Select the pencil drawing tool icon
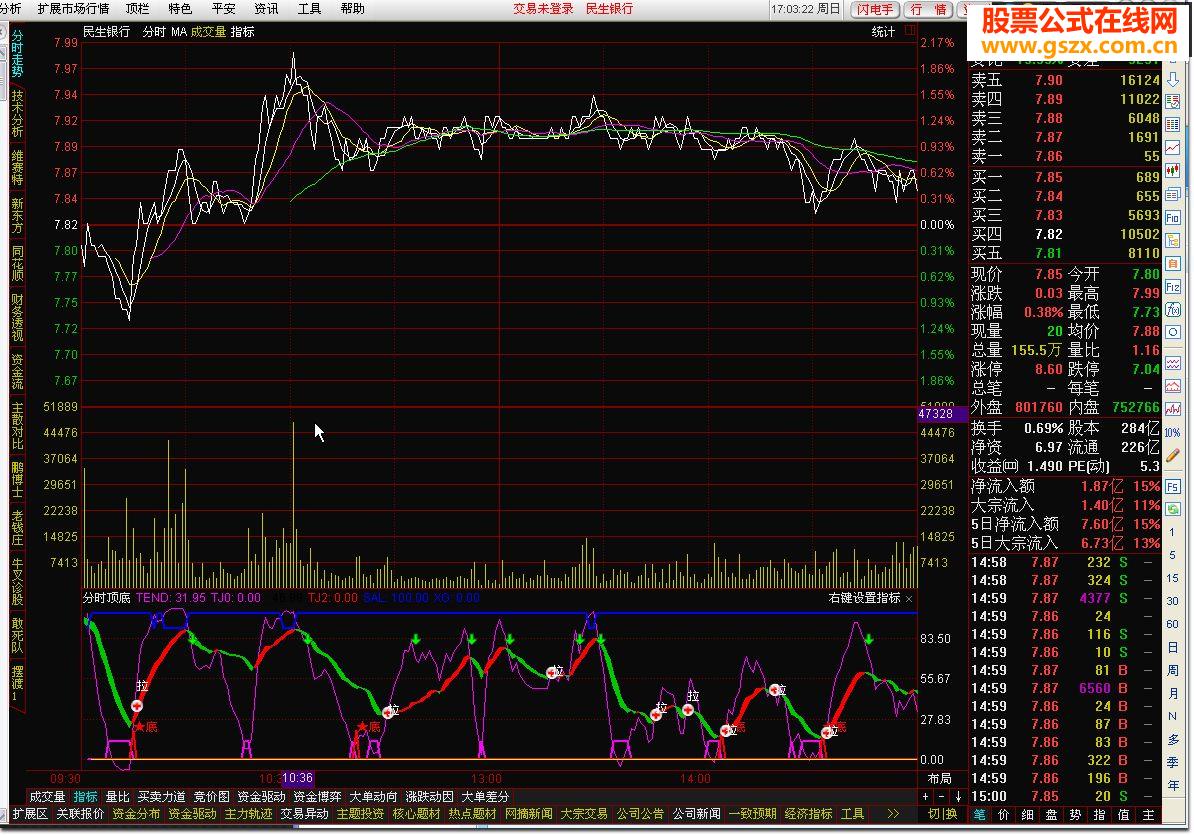This screenshot has height=835, width=1194. [1173, 455]
